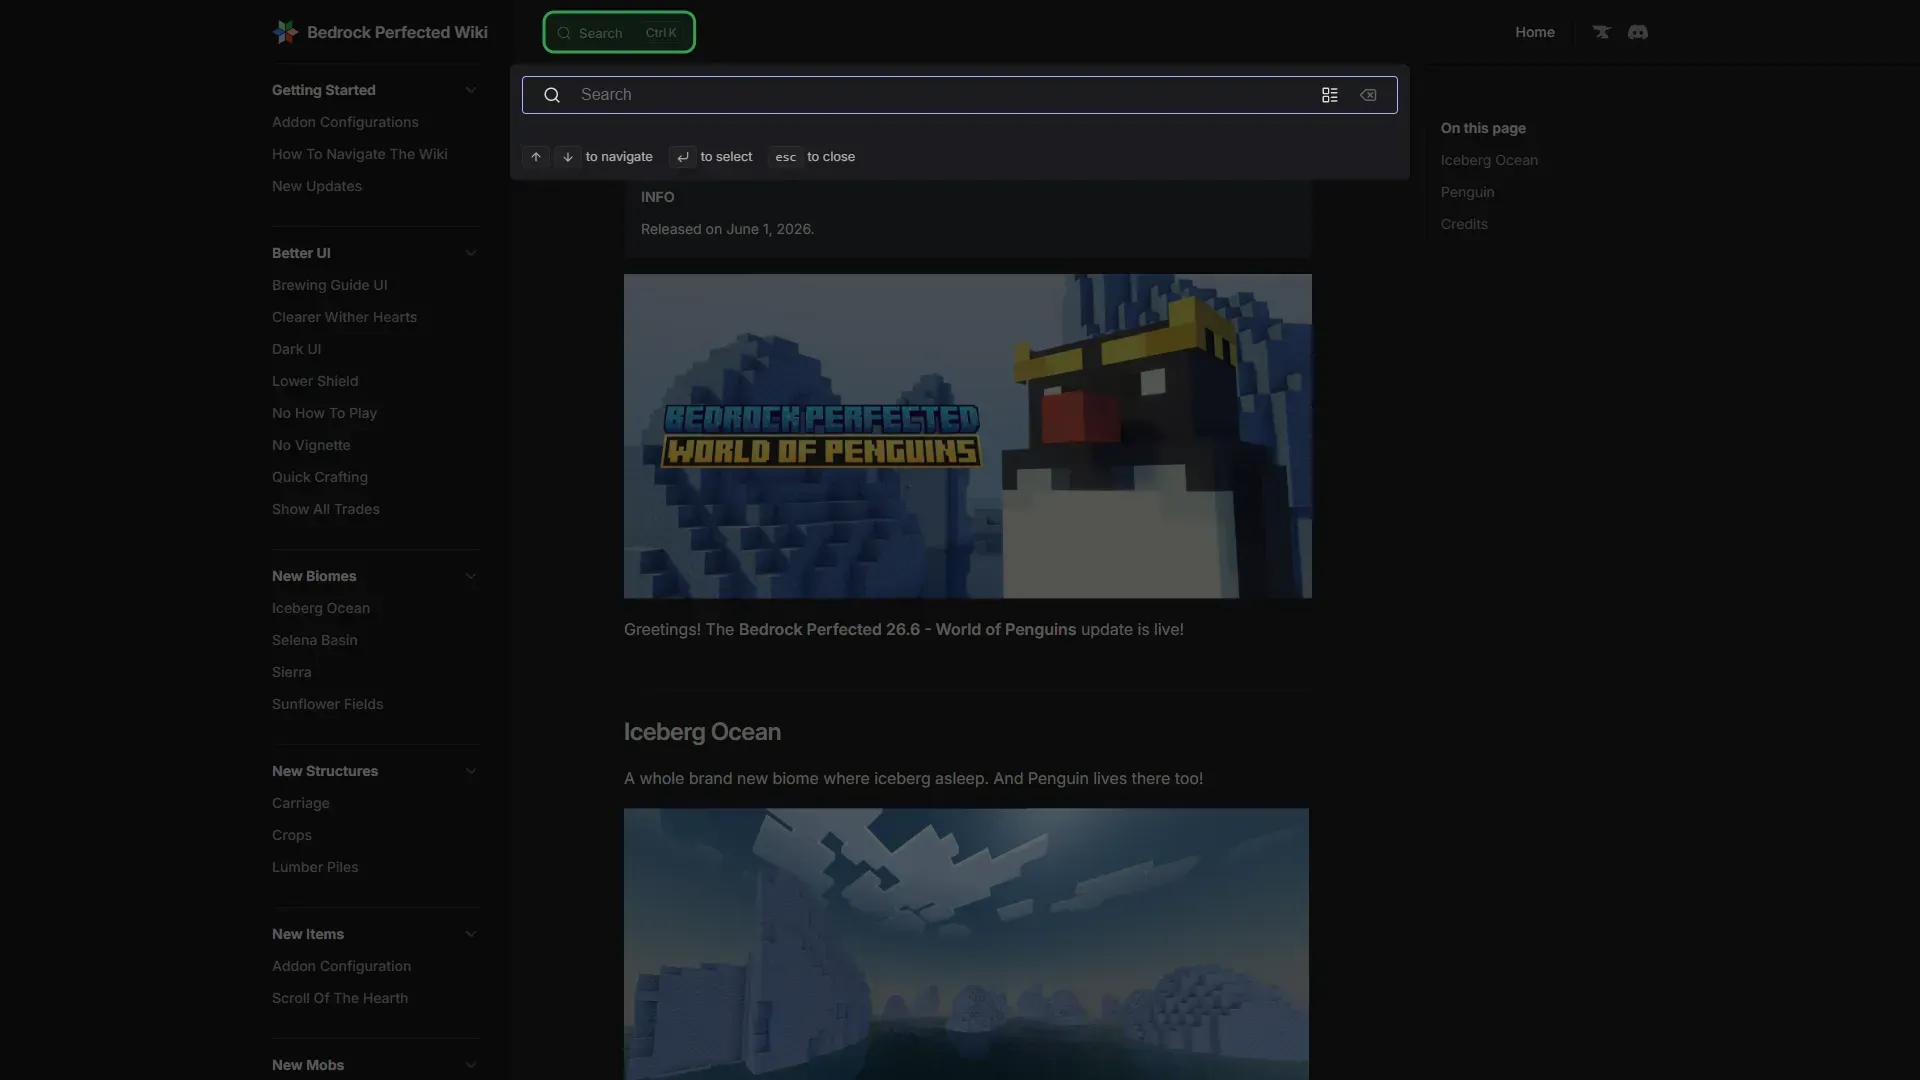Collapse the New Structures section chevron
Viewport: 1920px width, 1080px height.
point(471,771)
